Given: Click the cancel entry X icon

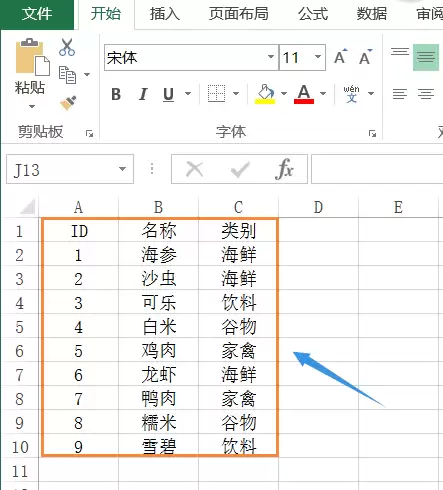Looking at the screenshot, I should (195, 169).
